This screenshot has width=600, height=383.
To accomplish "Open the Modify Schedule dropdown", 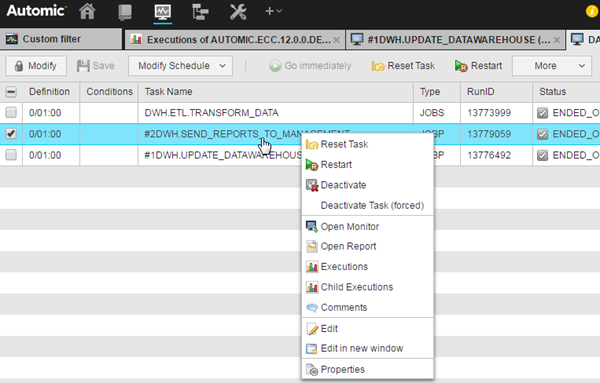I will pyautogui.click(x=180, y=66).
